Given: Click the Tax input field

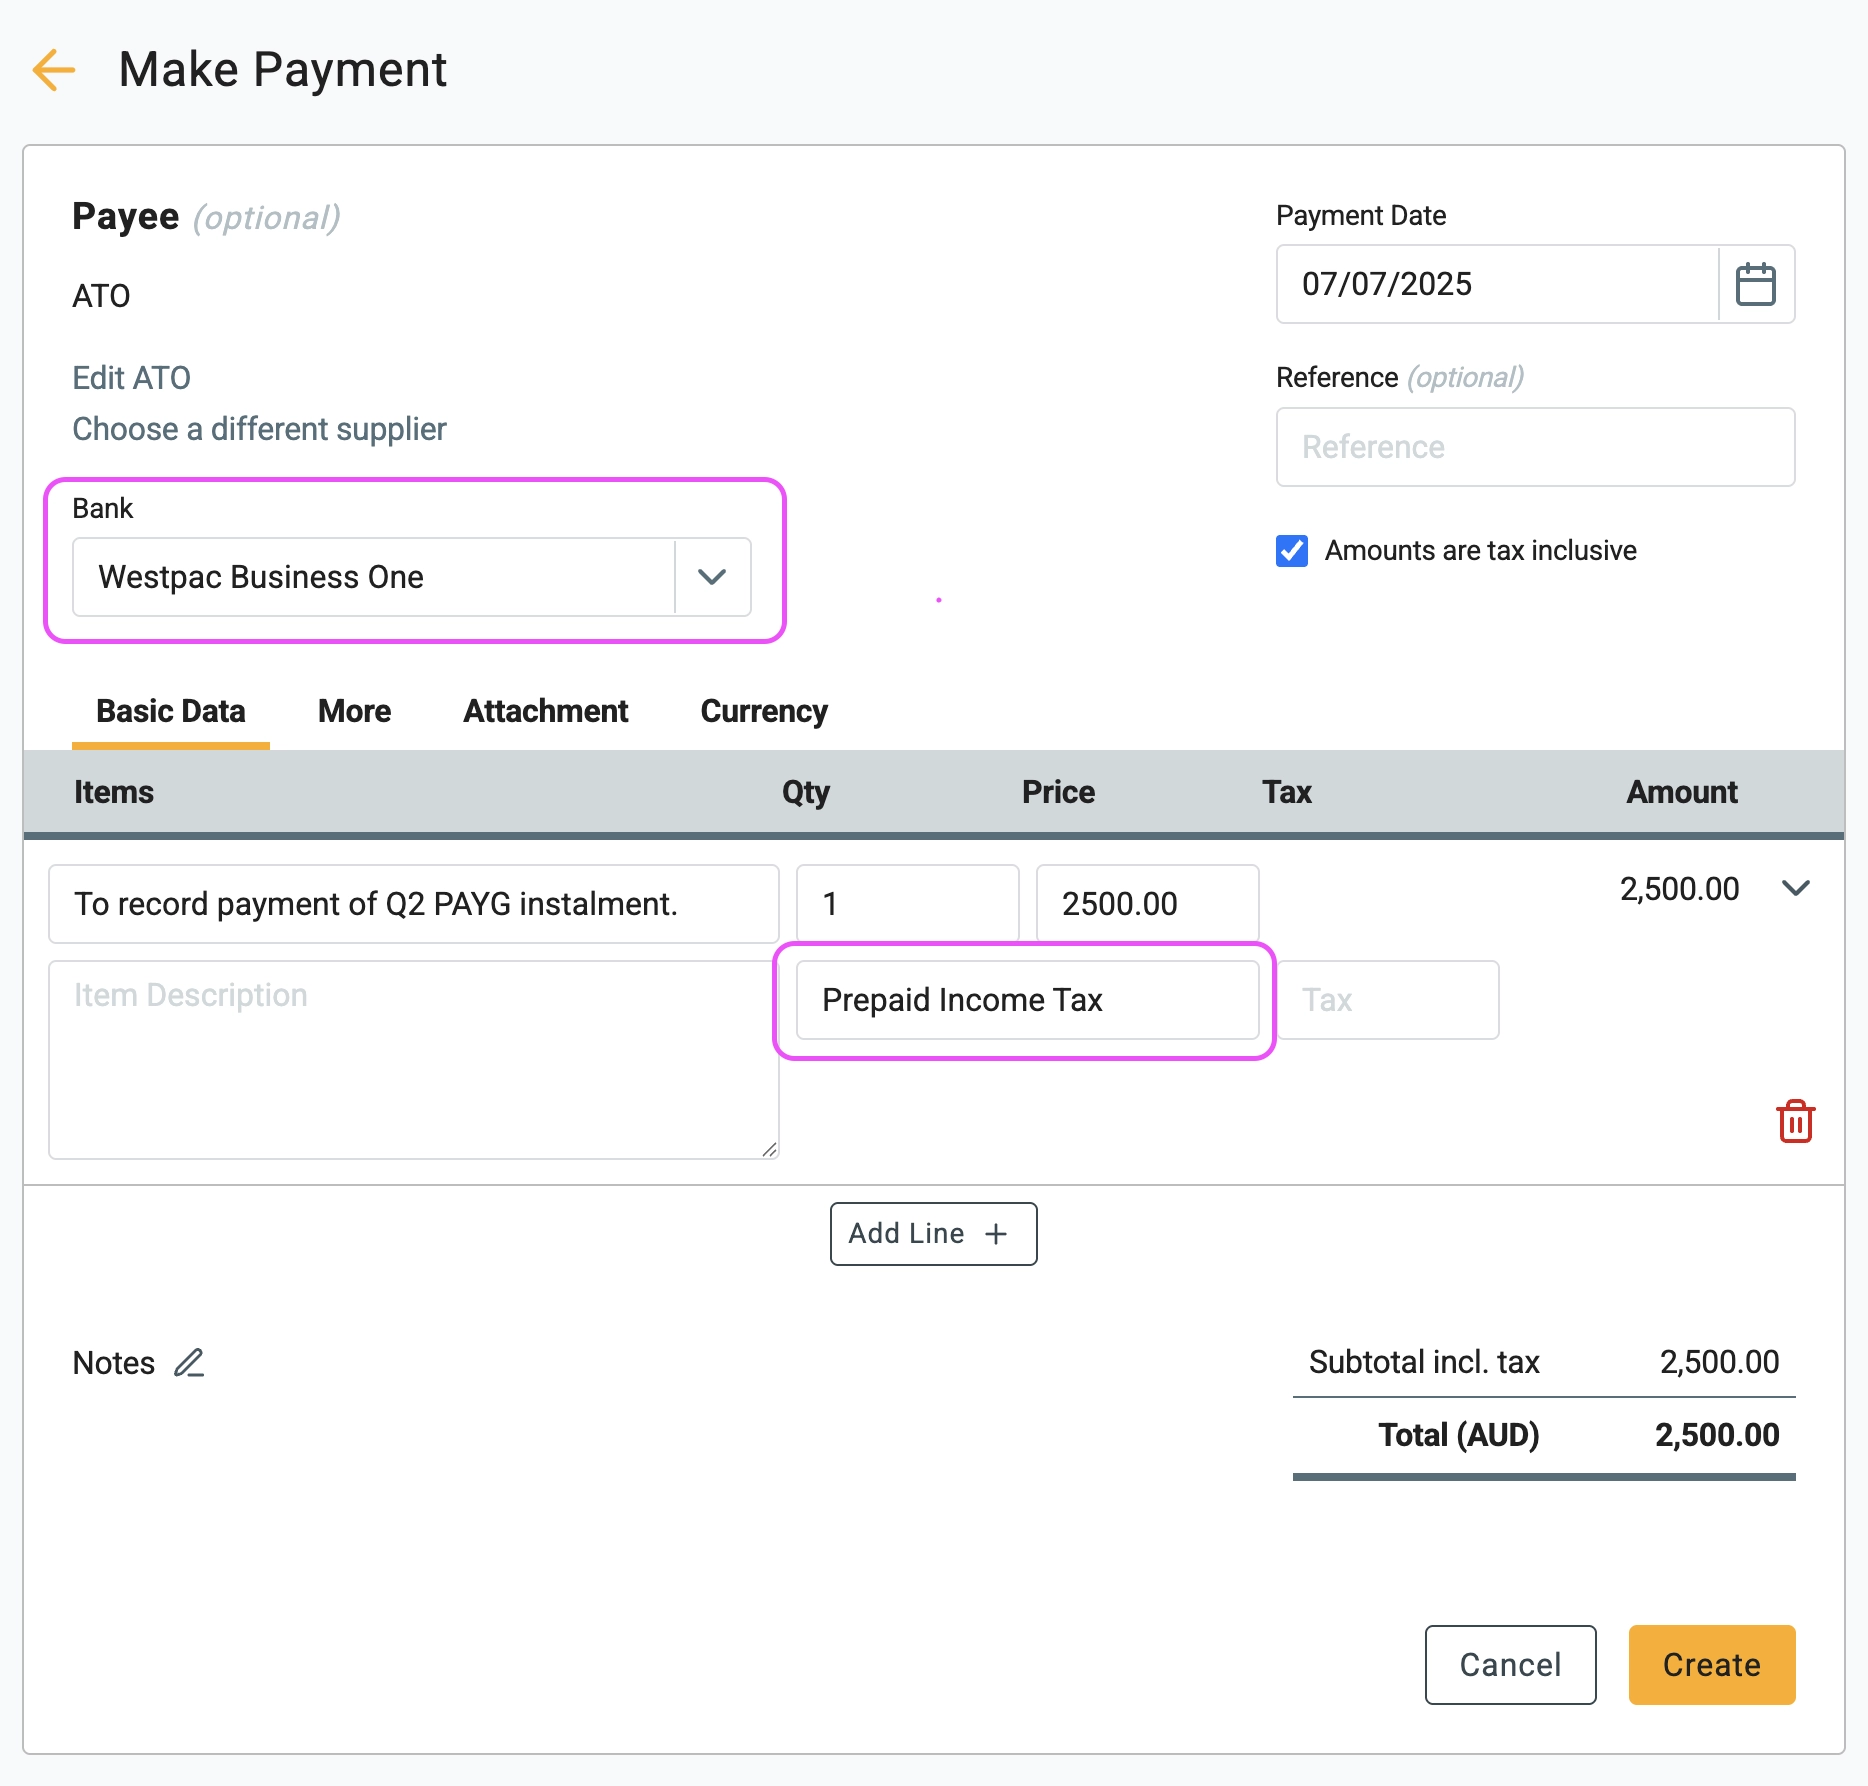Looking at the screenshot, I should tap(1388, 1000).
